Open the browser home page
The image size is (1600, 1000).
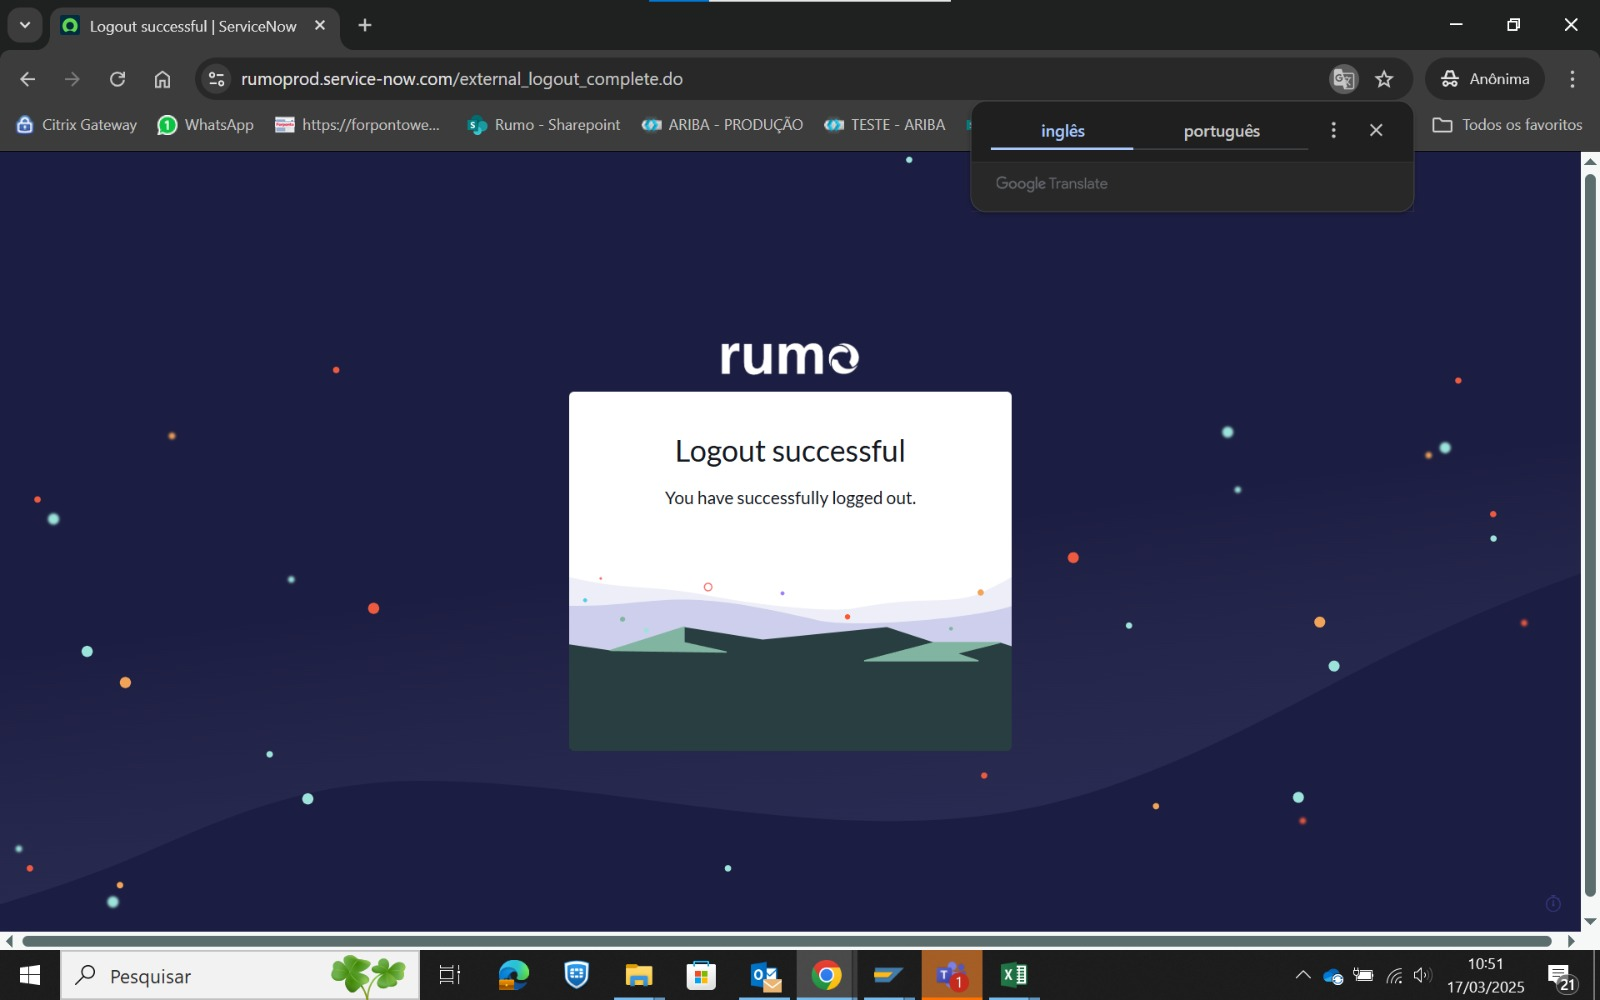(162, 79)
